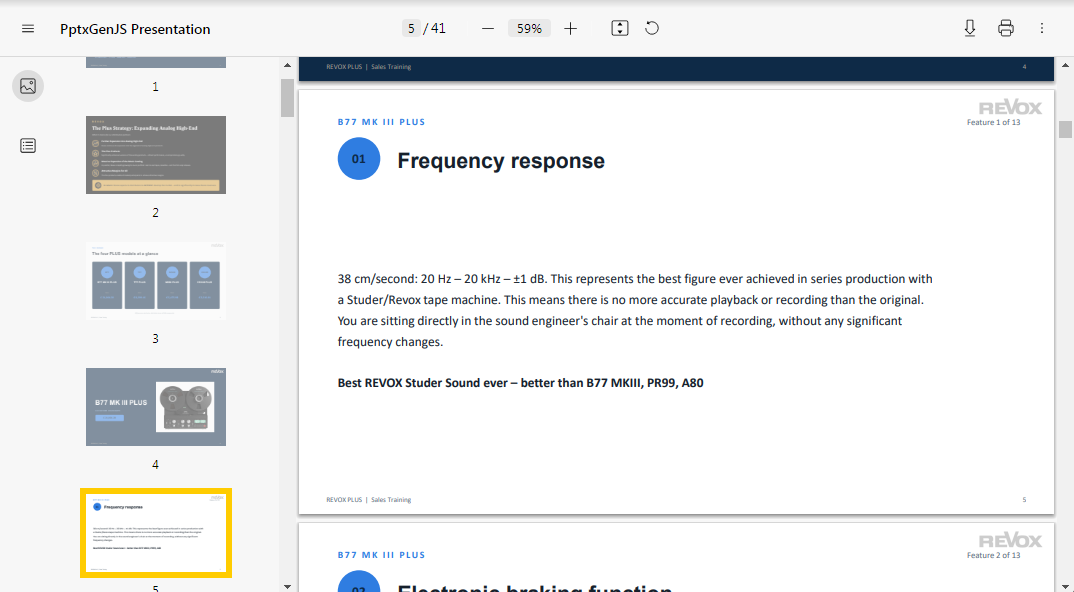Click the blue '01' number circle

[359, 159]
